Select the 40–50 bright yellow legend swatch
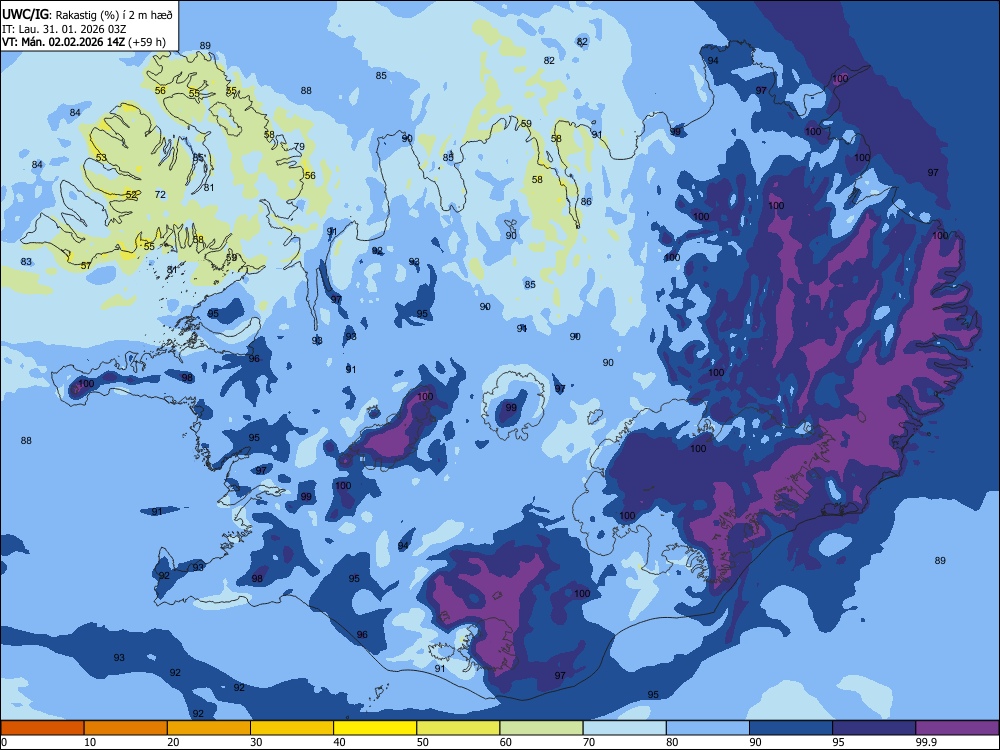This screenshot has width=1000, height=750. [x=375, y=728]
